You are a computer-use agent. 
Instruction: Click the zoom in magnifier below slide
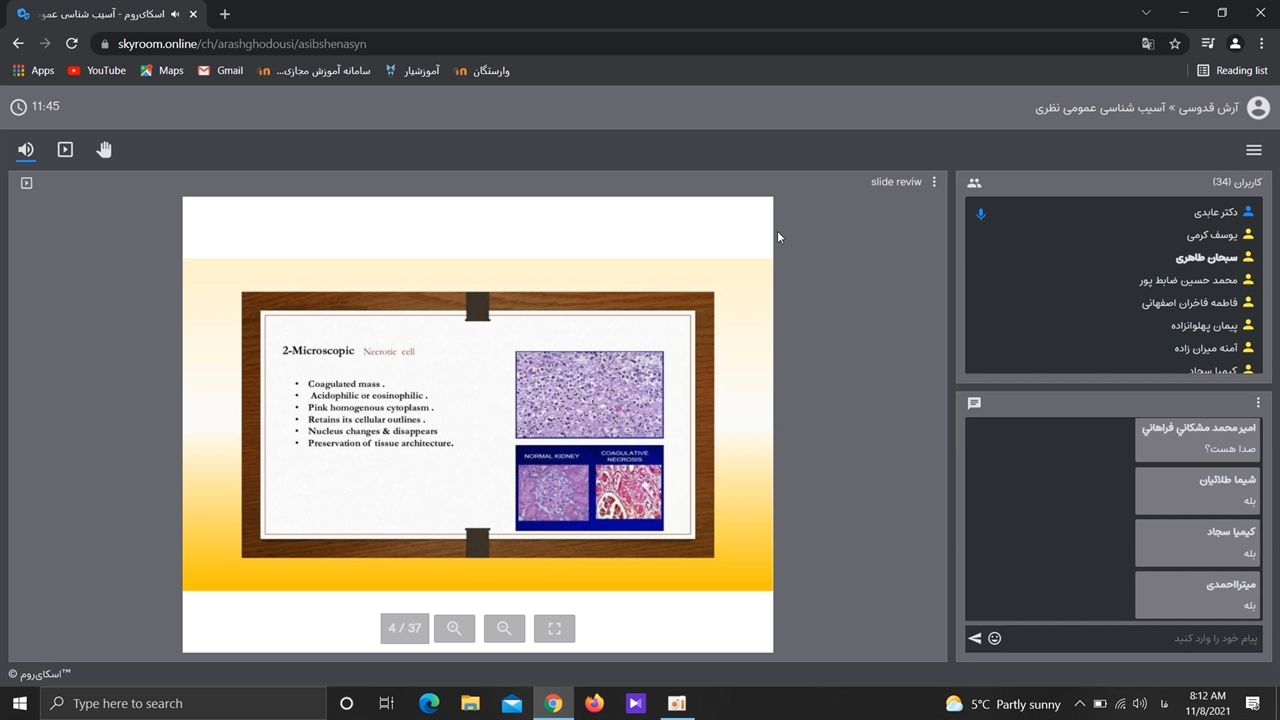(x=454, y=628)
